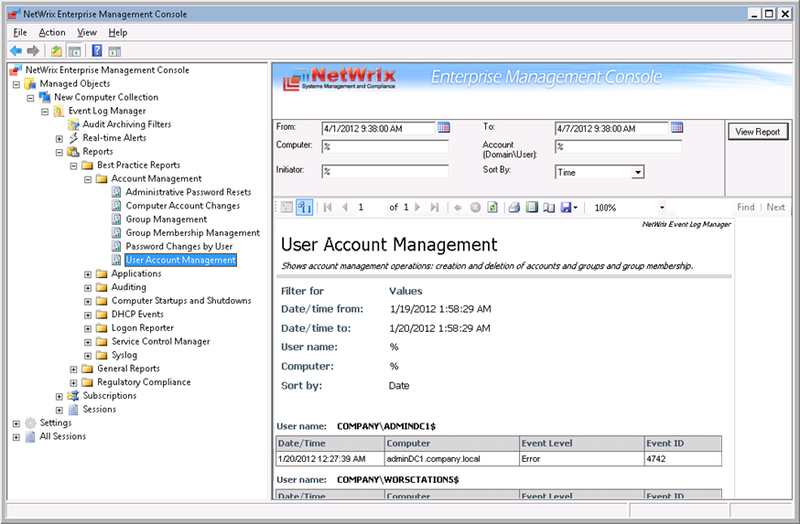Click the Help icon in the toolbar

[x=97, y=50]
